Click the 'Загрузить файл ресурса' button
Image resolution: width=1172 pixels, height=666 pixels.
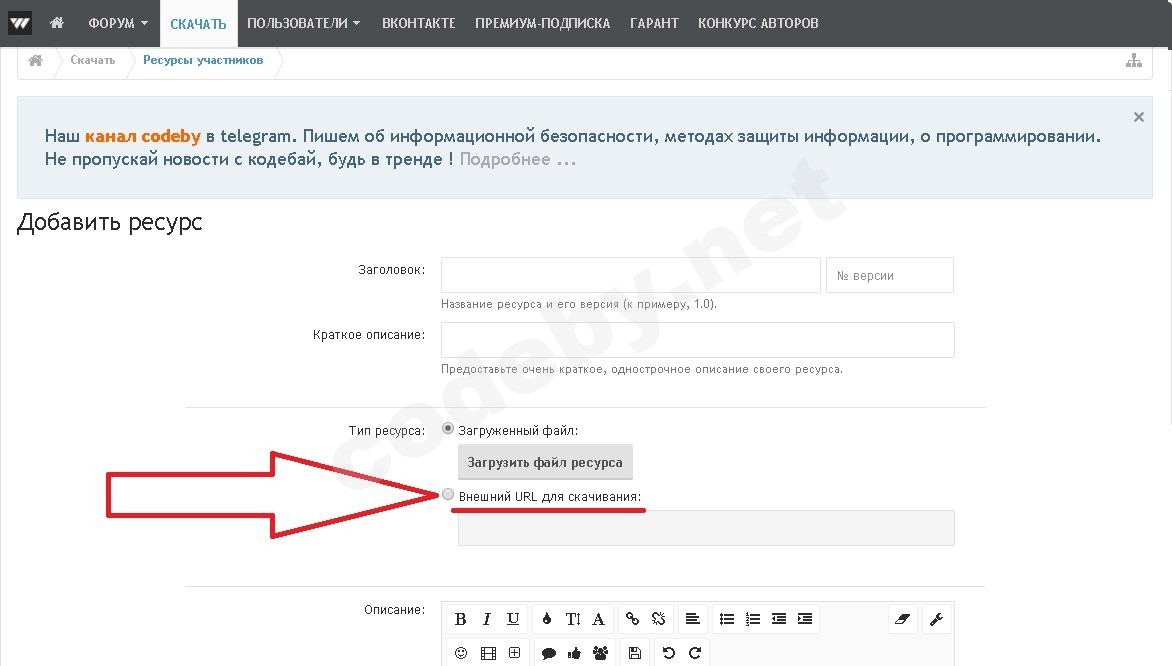(545, 462)
